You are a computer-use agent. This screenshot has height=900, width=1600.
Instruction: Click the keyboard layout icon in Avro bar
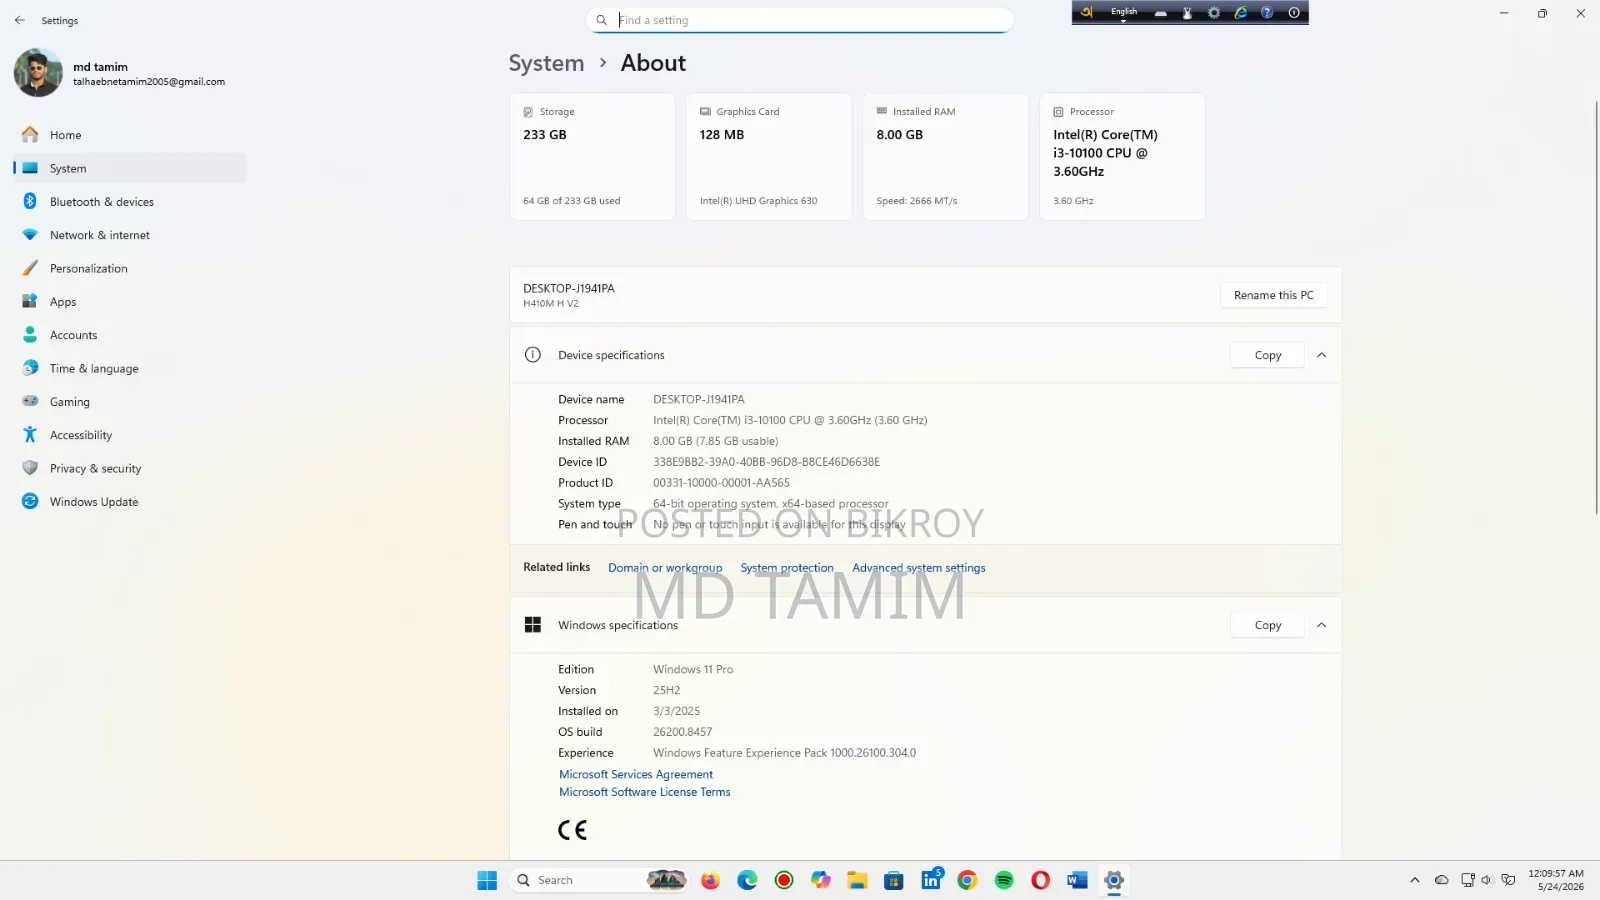point(1161,13)
